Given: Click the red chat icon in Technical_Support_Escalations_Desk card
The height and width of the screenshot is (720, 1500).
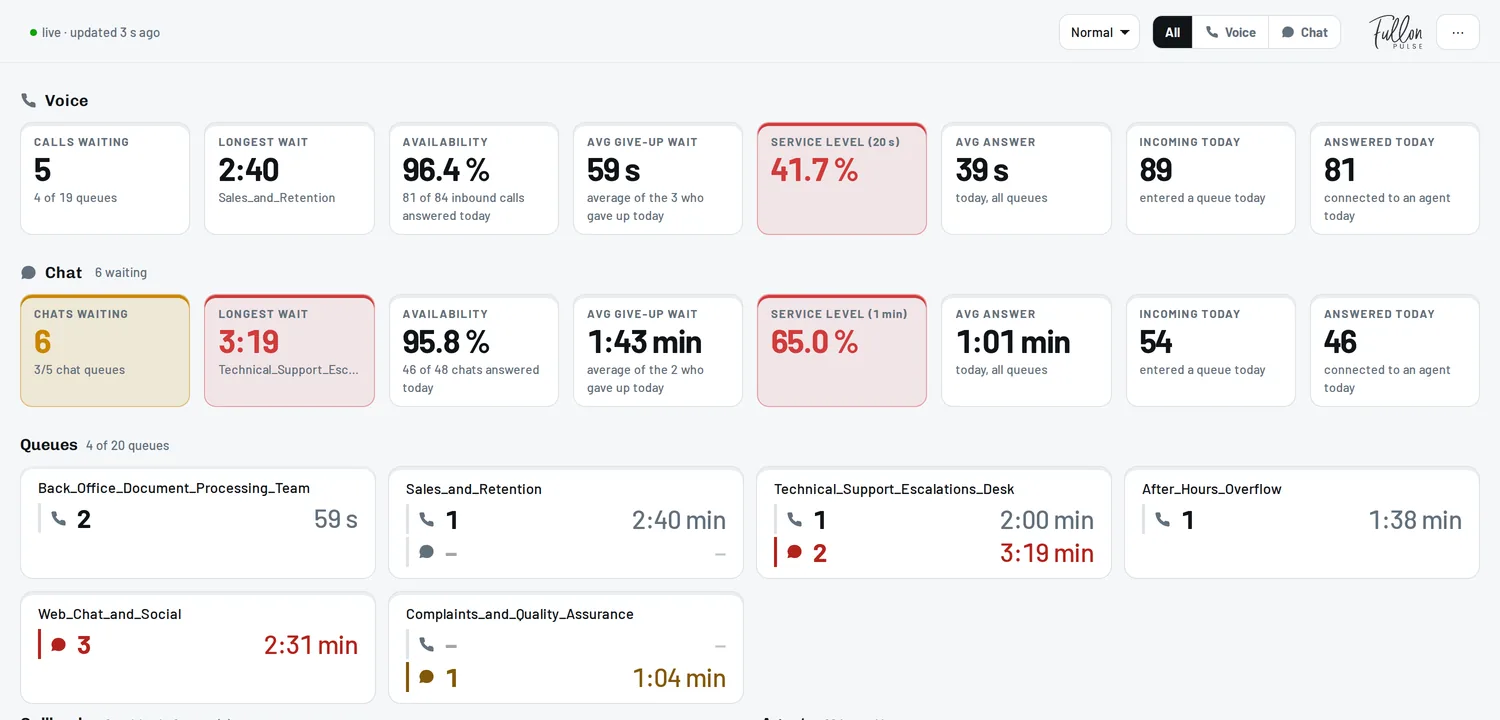Looking at the screenshot, I should [795, 552].
